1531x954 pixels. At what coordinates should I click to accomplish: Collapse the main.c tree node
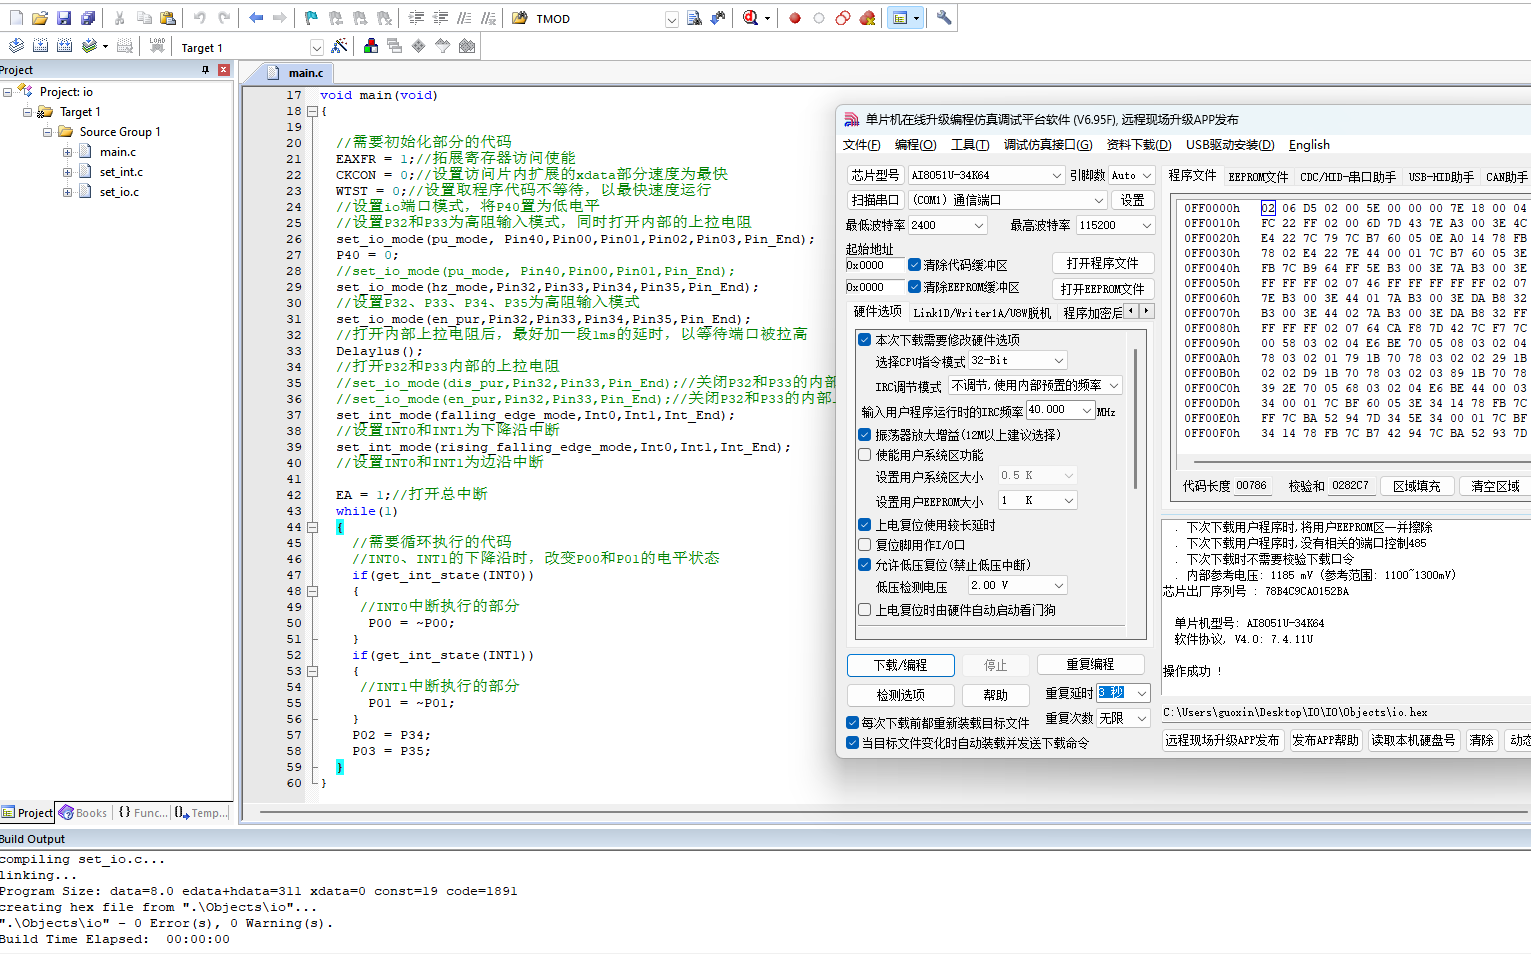67,152
